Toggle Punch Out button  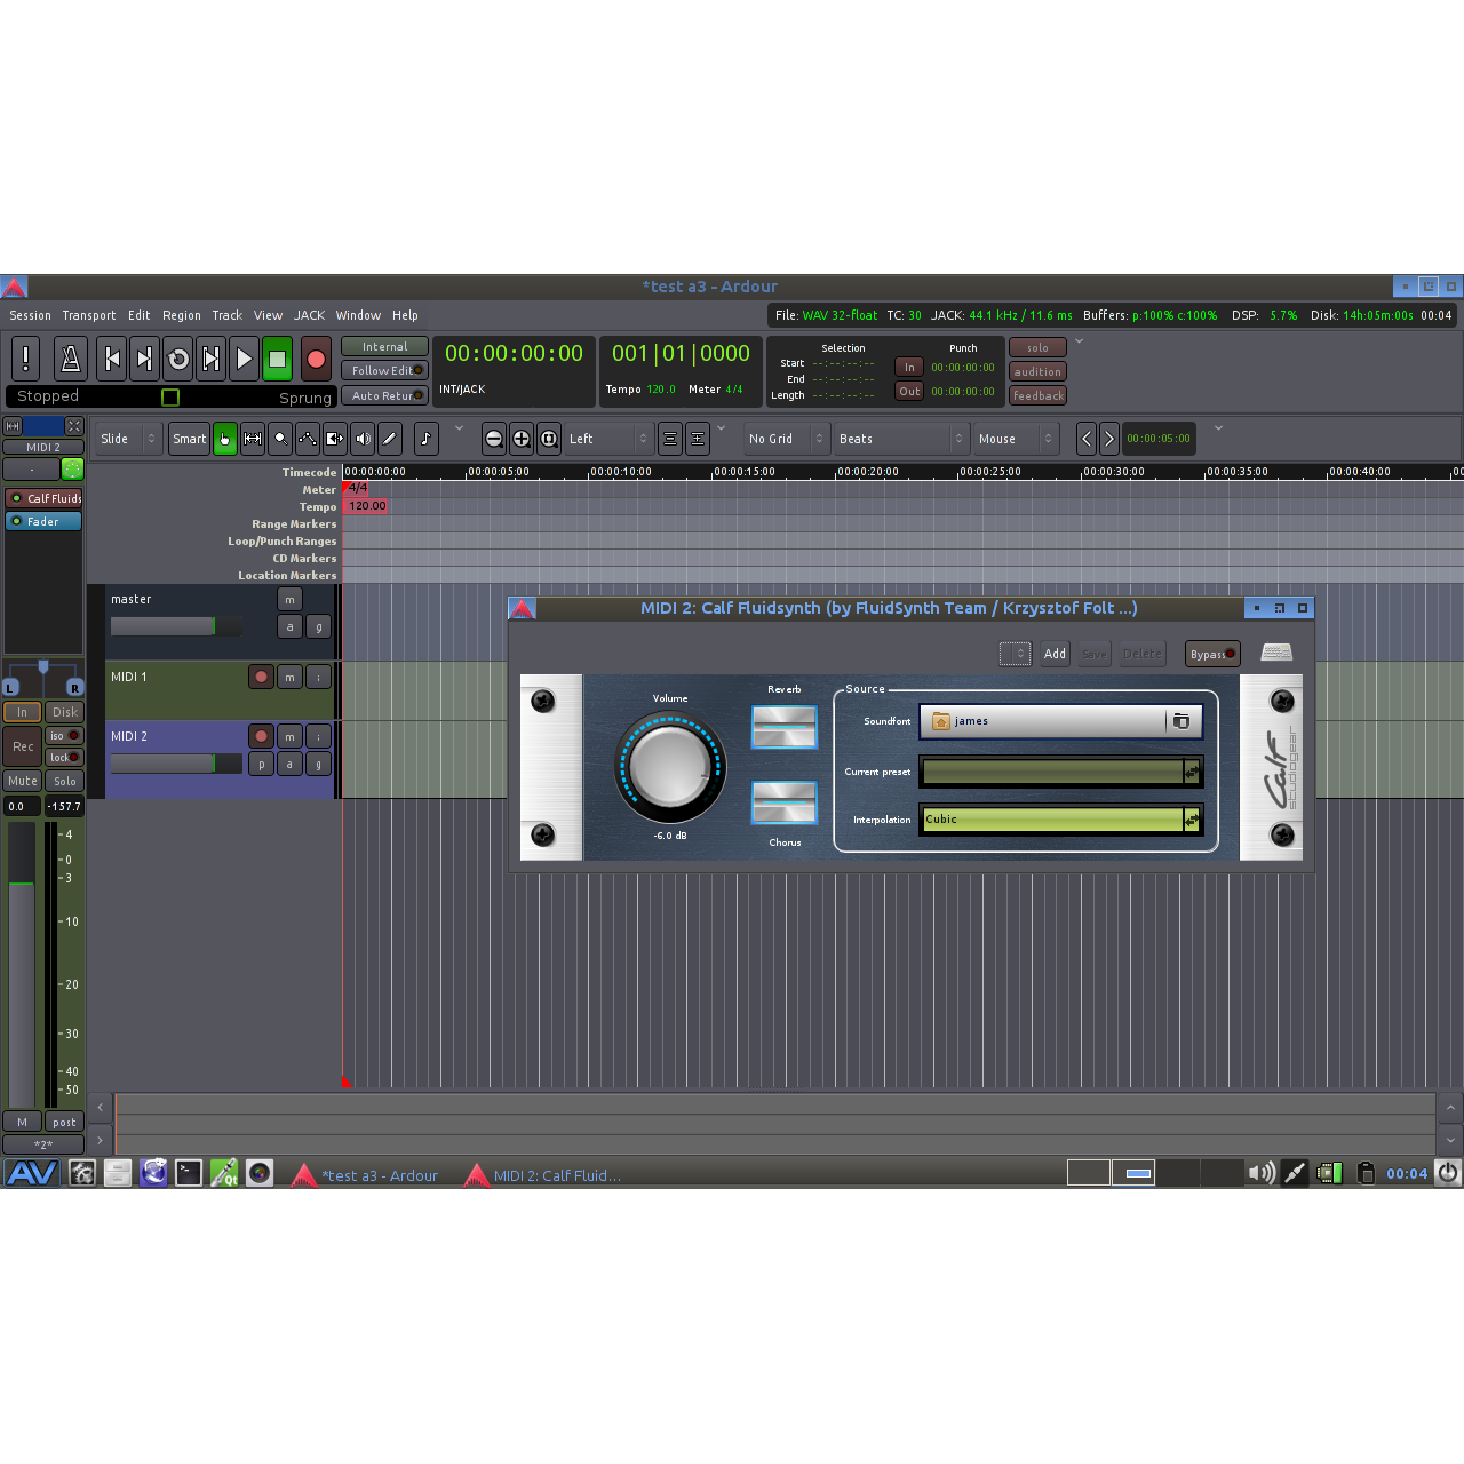909,391
